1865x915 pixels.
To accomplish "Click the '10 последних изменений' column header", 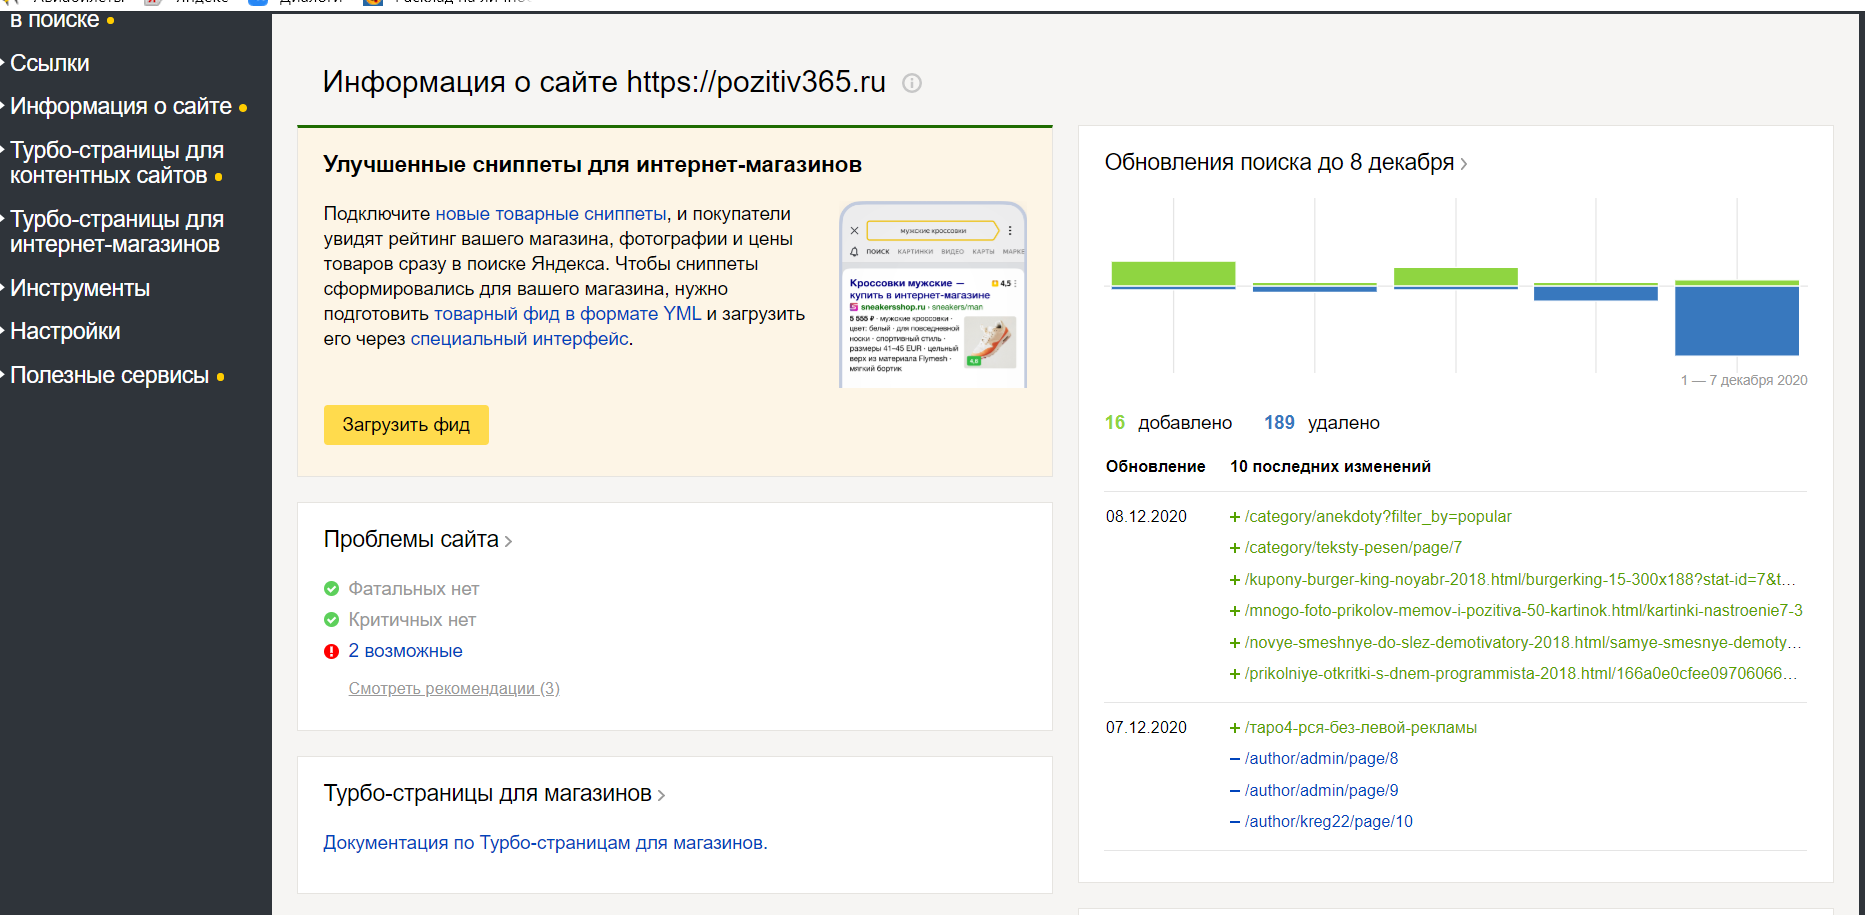I will (1330, 467).
